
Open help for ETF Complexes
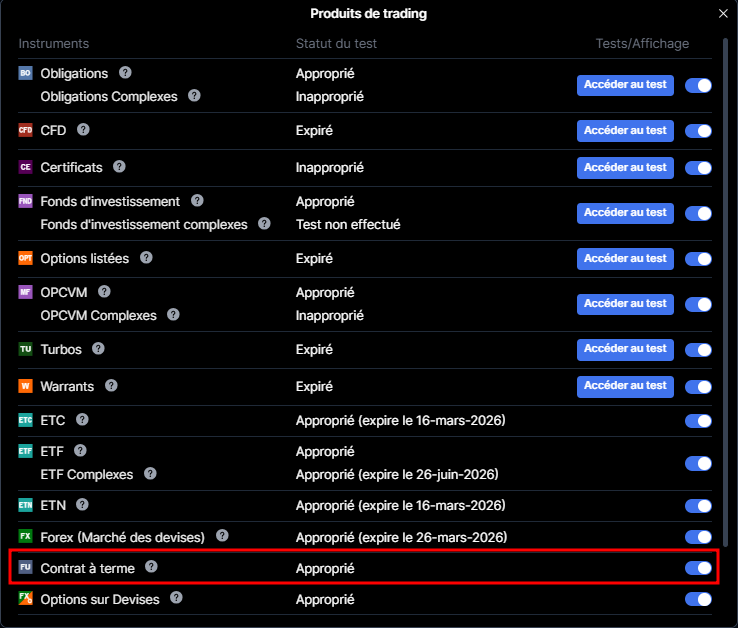click(x=152, y=474)
